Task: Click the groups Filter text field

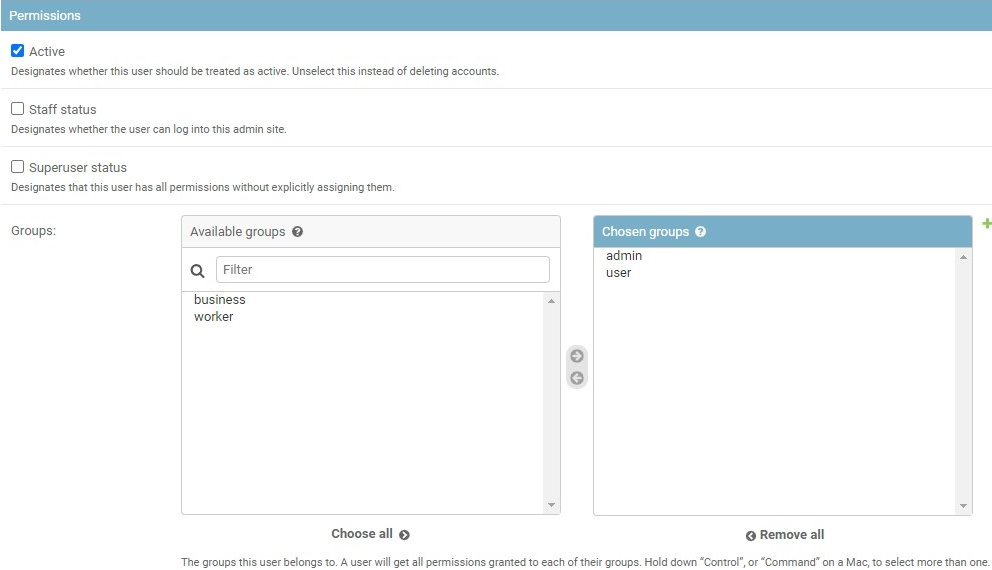Action: coord(382,270)
